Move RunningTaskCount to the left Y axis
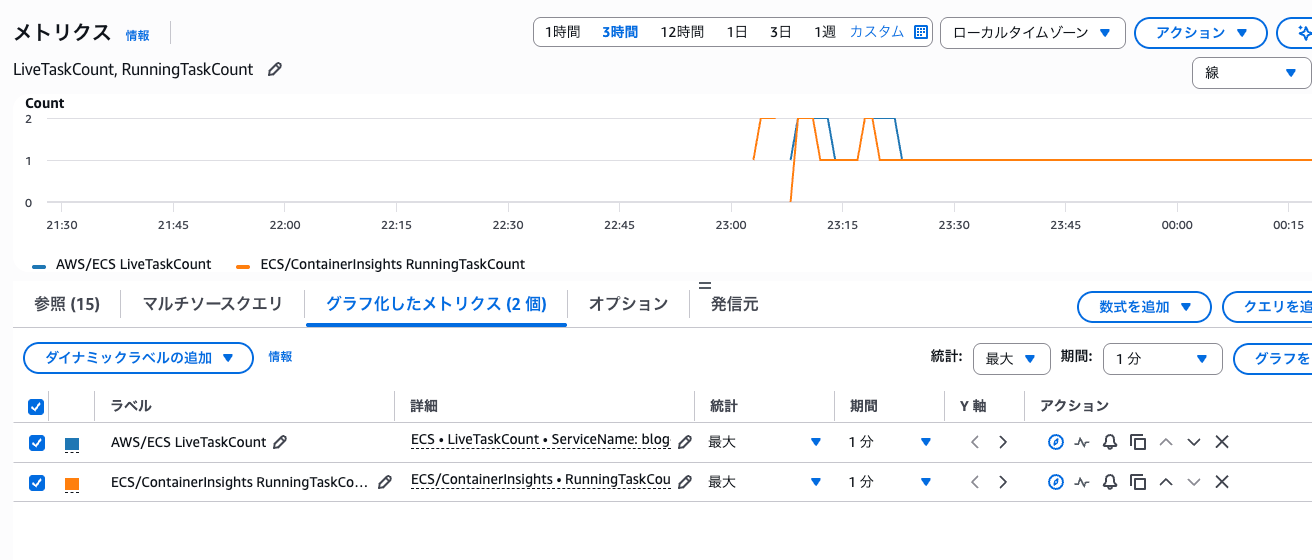1312x560 pixels. pos(975,482)
